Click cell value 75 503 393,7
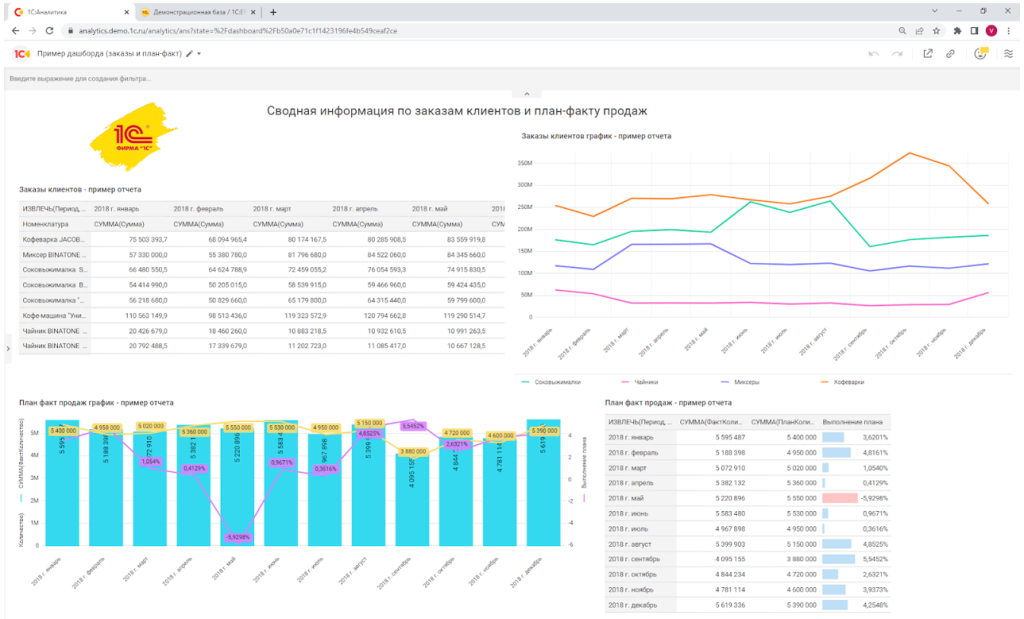 pyautogui.click(x=148, y=240)
